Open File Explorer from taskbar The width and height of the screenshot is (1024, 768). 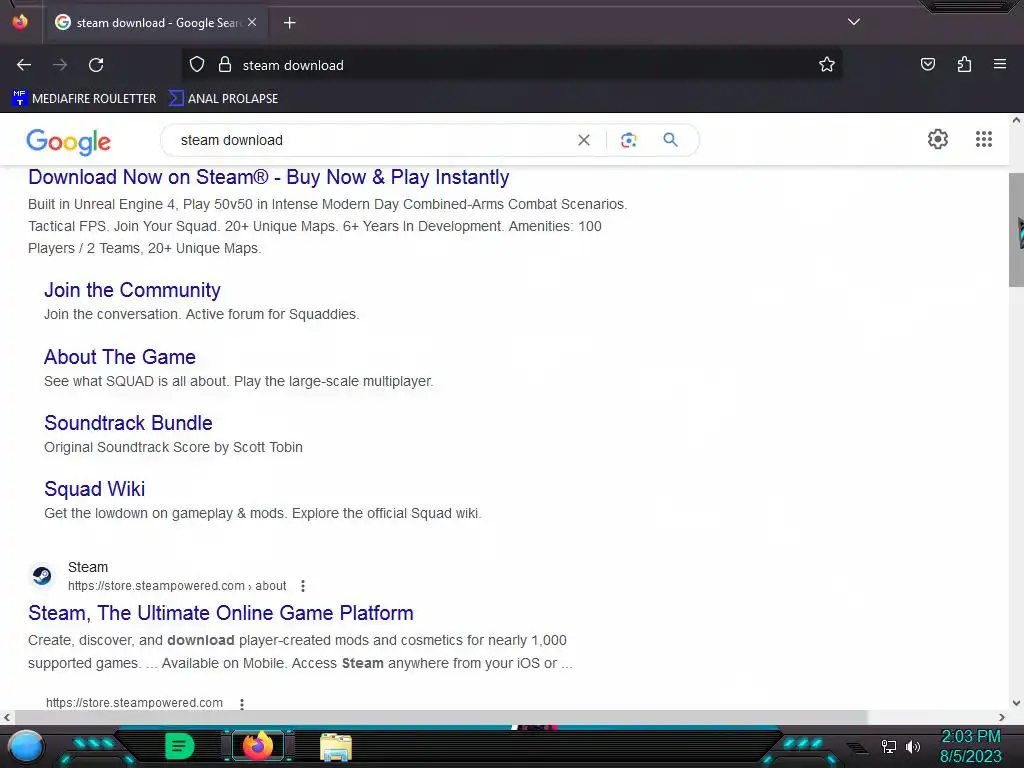(336, 747)
